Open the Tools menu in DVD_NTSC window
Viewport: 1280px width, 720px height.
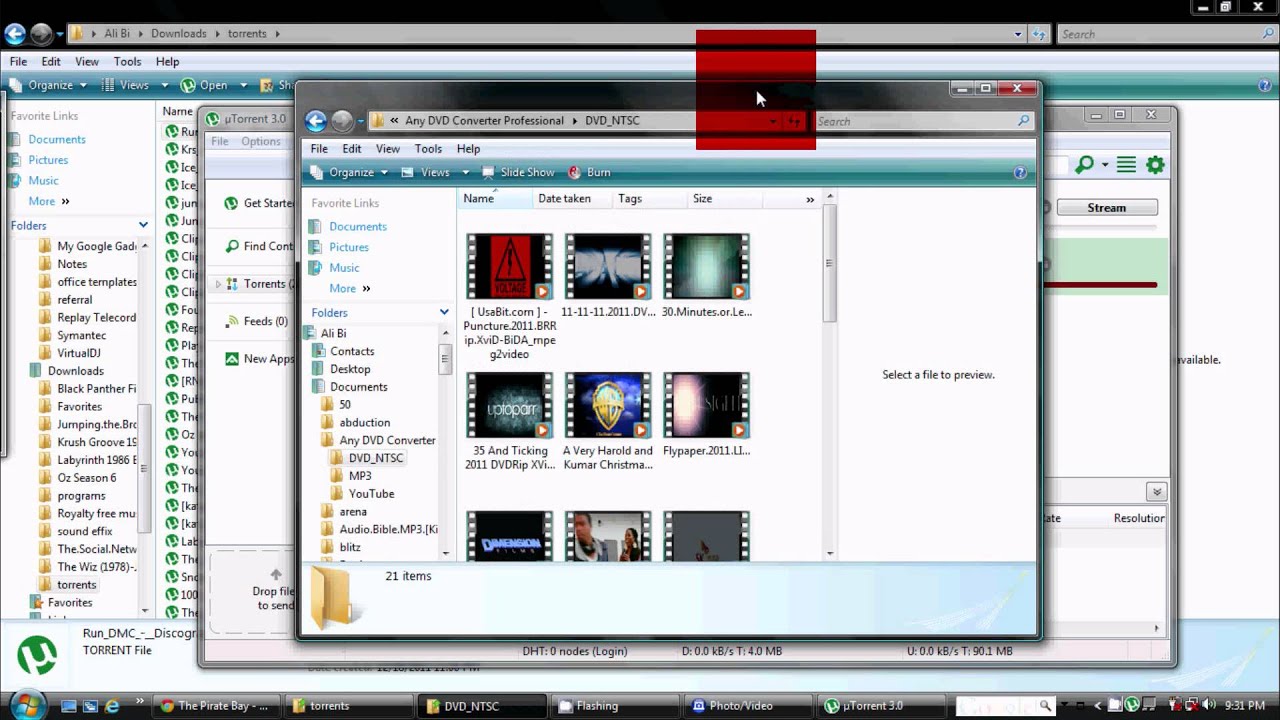click(428, 149)
